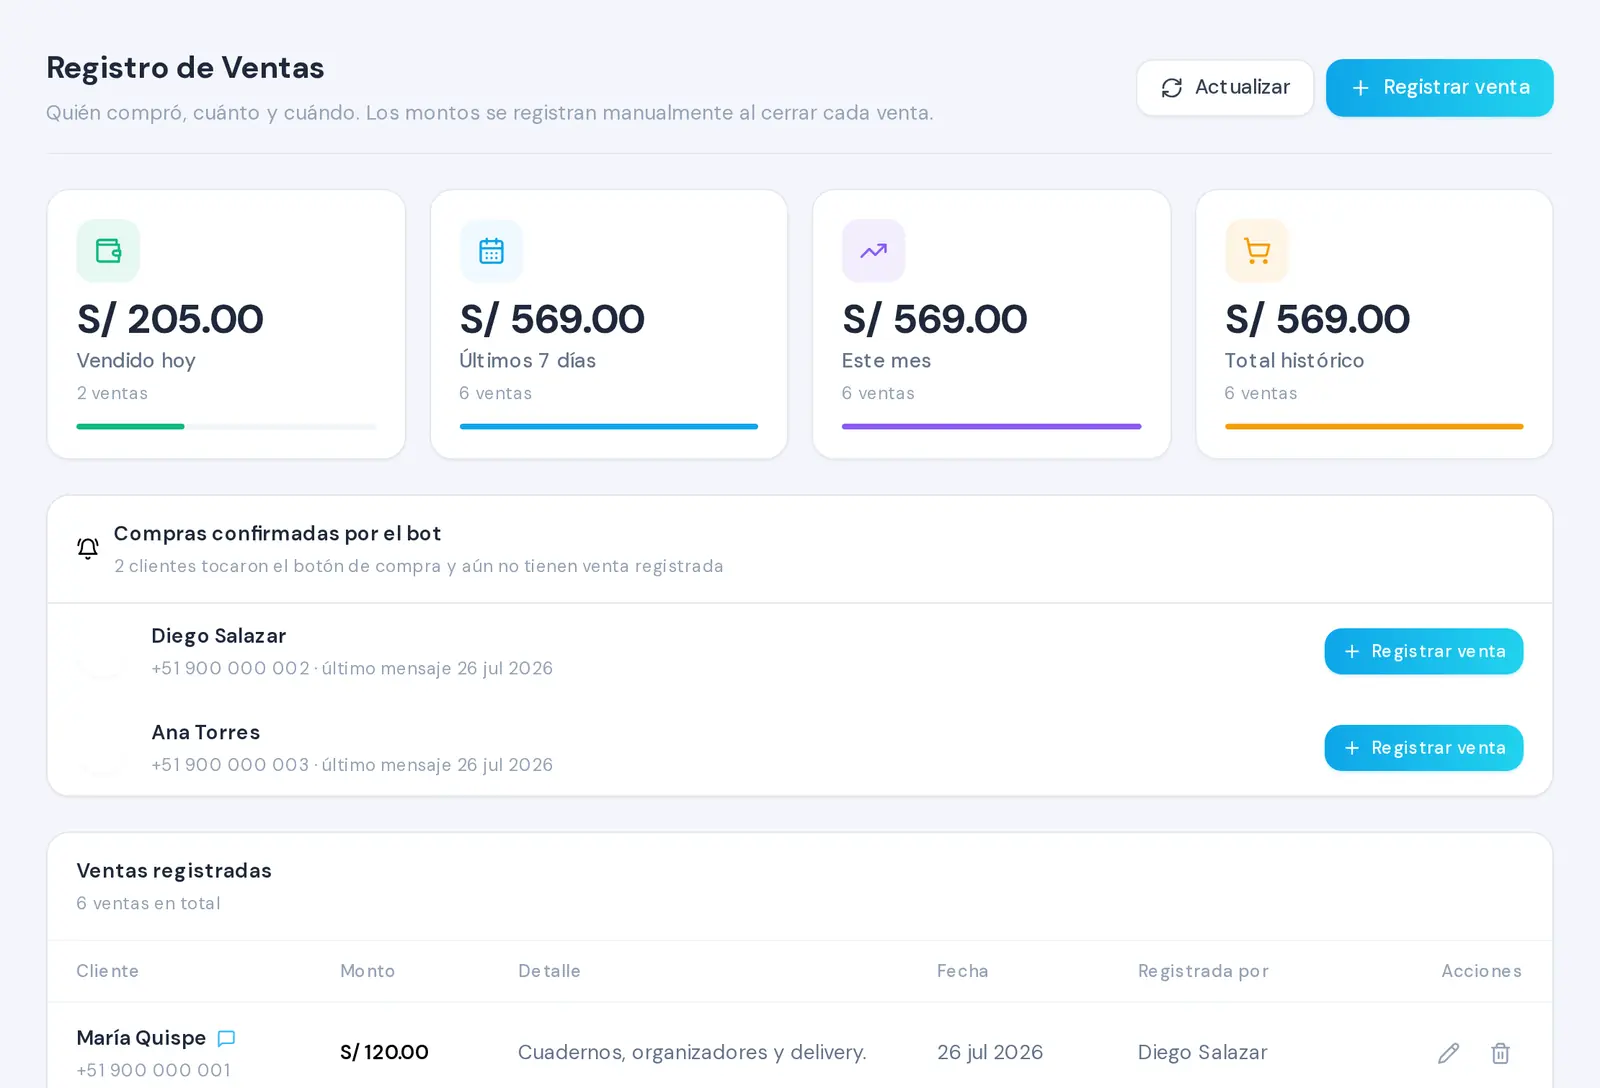Click the trending arrow icon on Este mes card

click(873, 251)
